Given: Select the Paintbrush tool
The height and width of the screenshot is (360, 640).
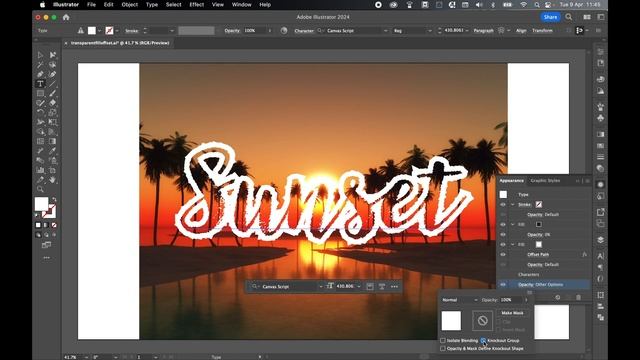Looking at the screenshot, I should [53, 93].
